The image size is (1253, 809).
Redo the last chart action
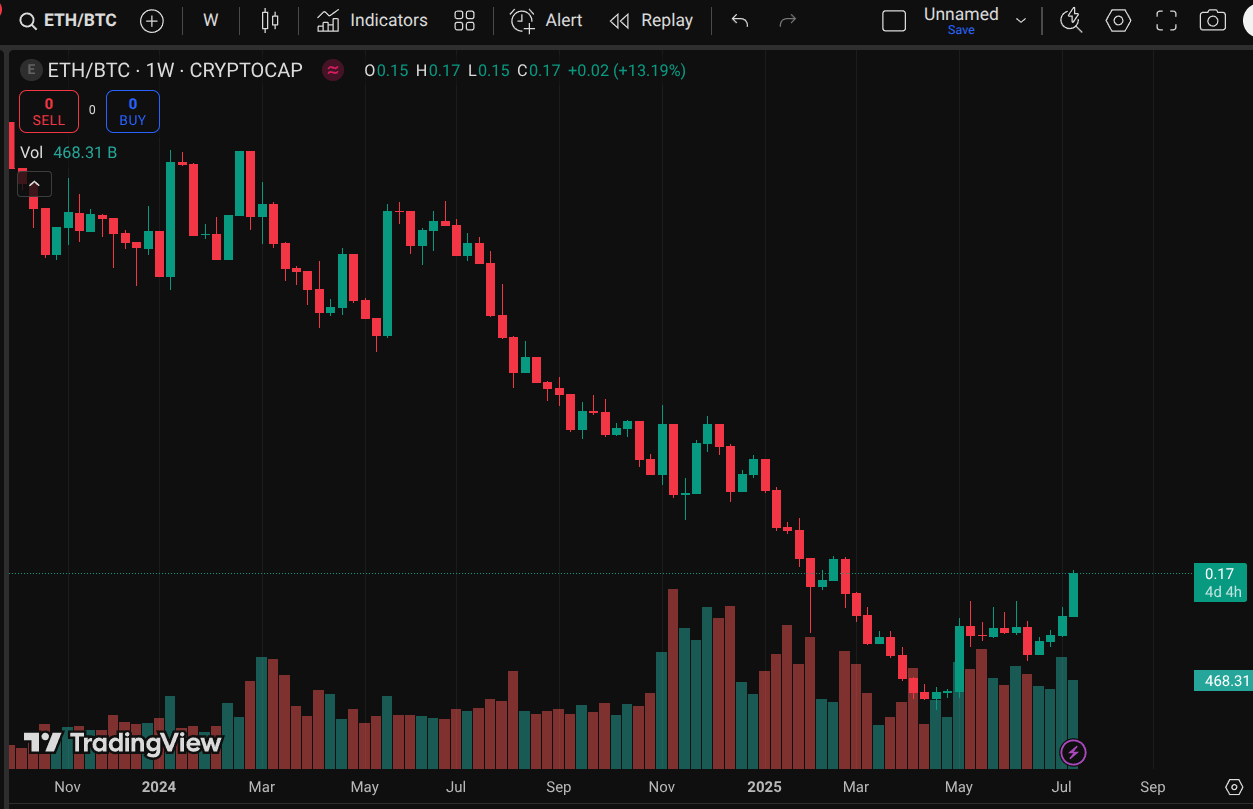[788, 20]
